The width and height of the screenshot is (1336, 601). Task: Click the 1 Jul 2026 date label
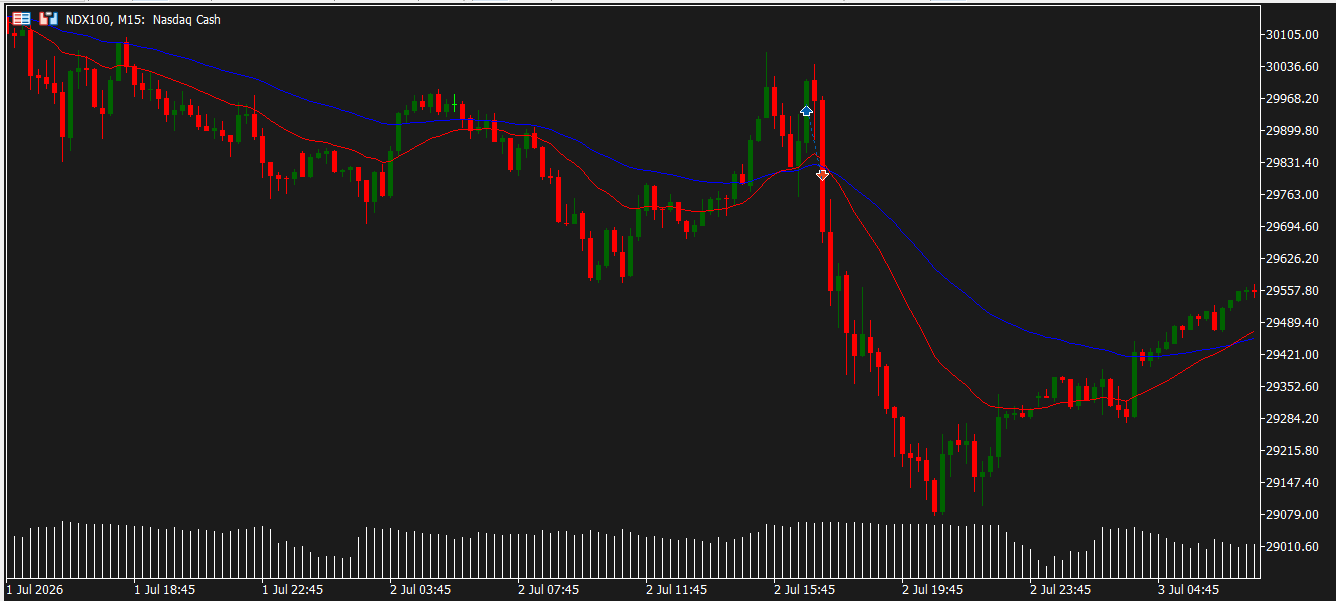pyautogui.click(x=35, y=590)
